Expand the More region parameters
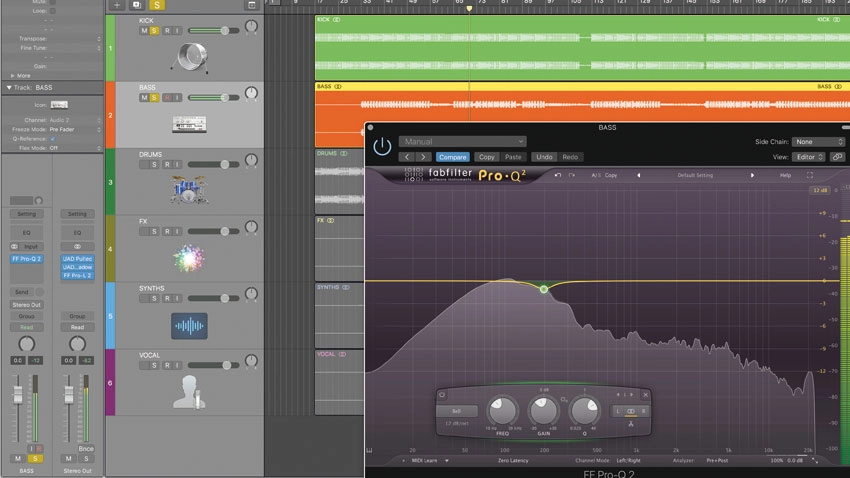Screen dimensions: 850x478 pyautogui.click(x=12, y=76)
